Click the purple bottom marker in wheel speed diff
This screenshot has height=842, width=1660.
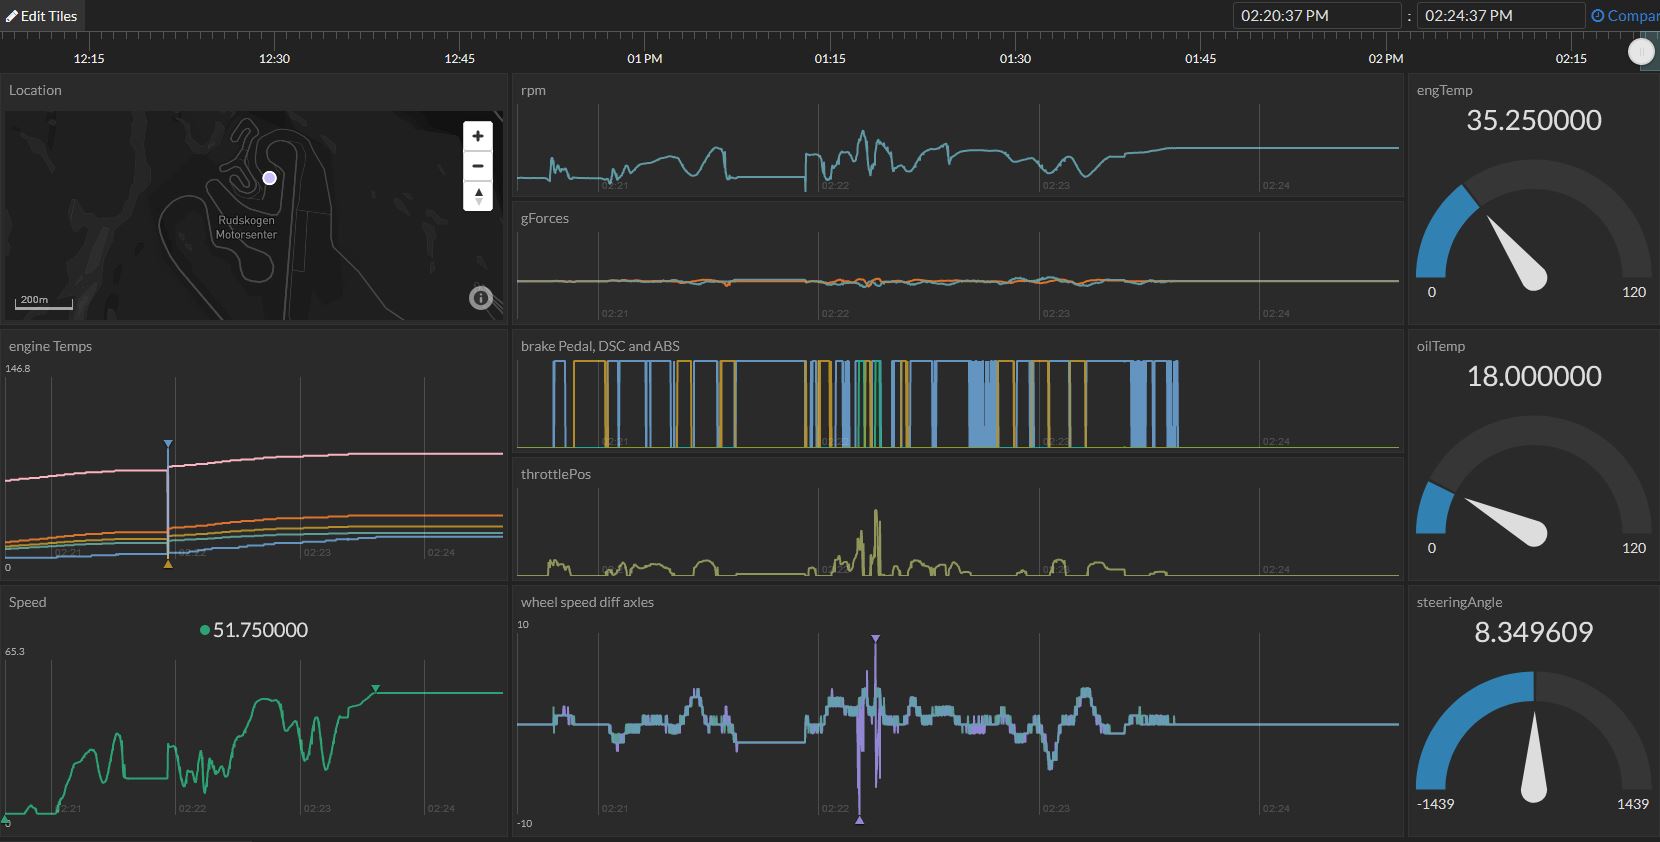tap(859, 821)
